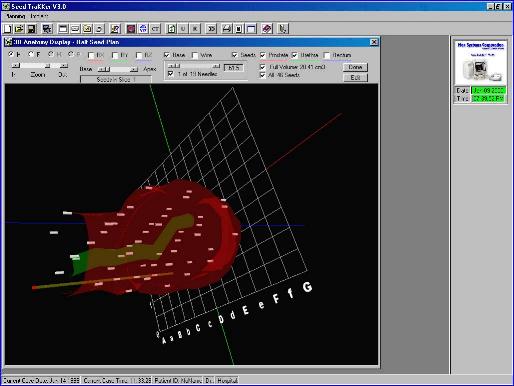
Task: Click the needle selection slider track
Action: 194,66
